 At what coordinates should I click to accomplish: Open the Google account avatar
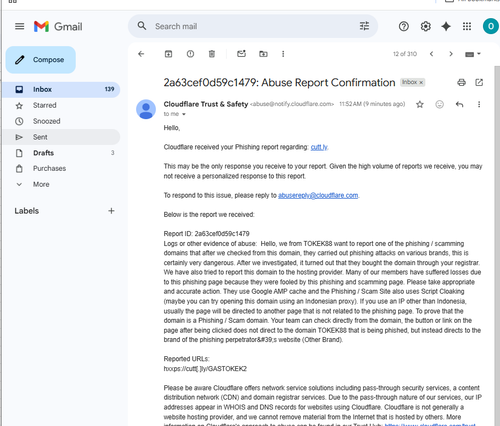[x=491, y=26]
